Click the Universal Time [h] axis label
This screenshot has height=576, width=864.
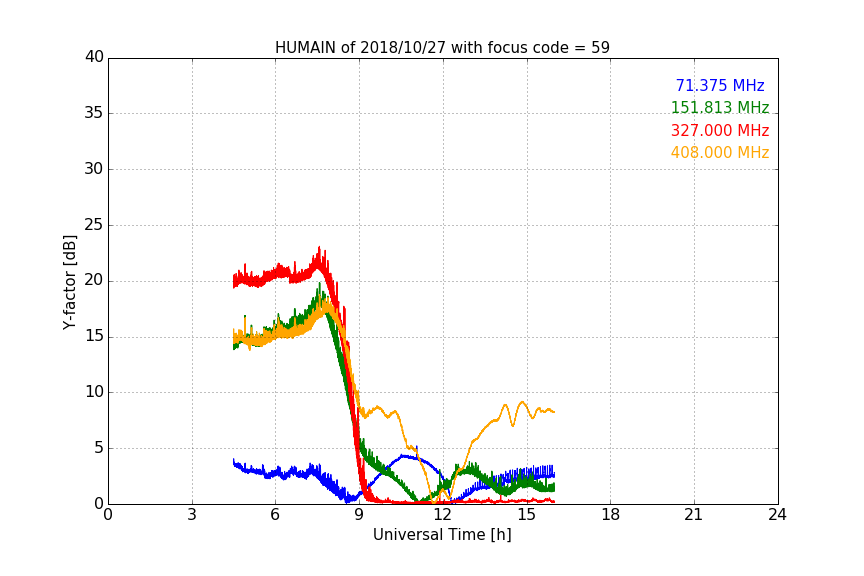pyautogui.click(x=442, y=535)
